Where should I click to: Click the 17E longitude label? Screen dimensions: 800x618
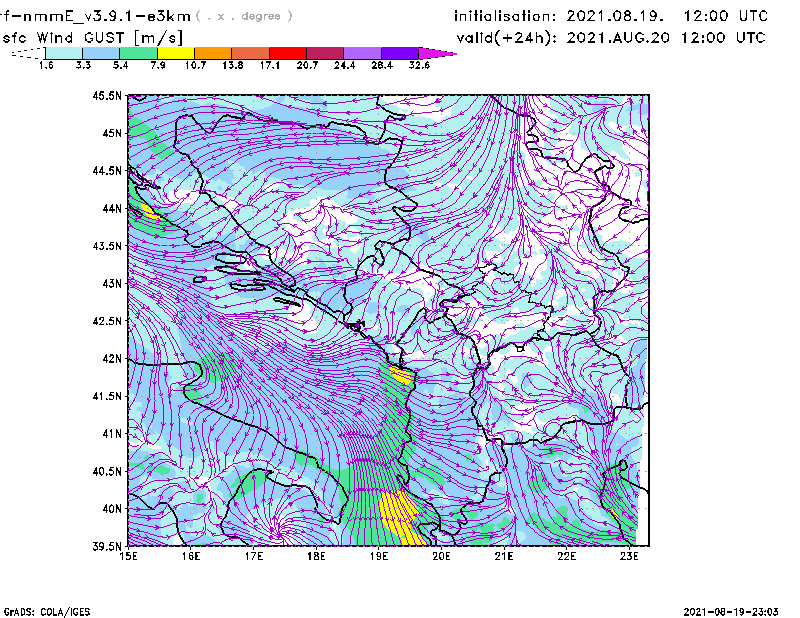pos(254,556)
